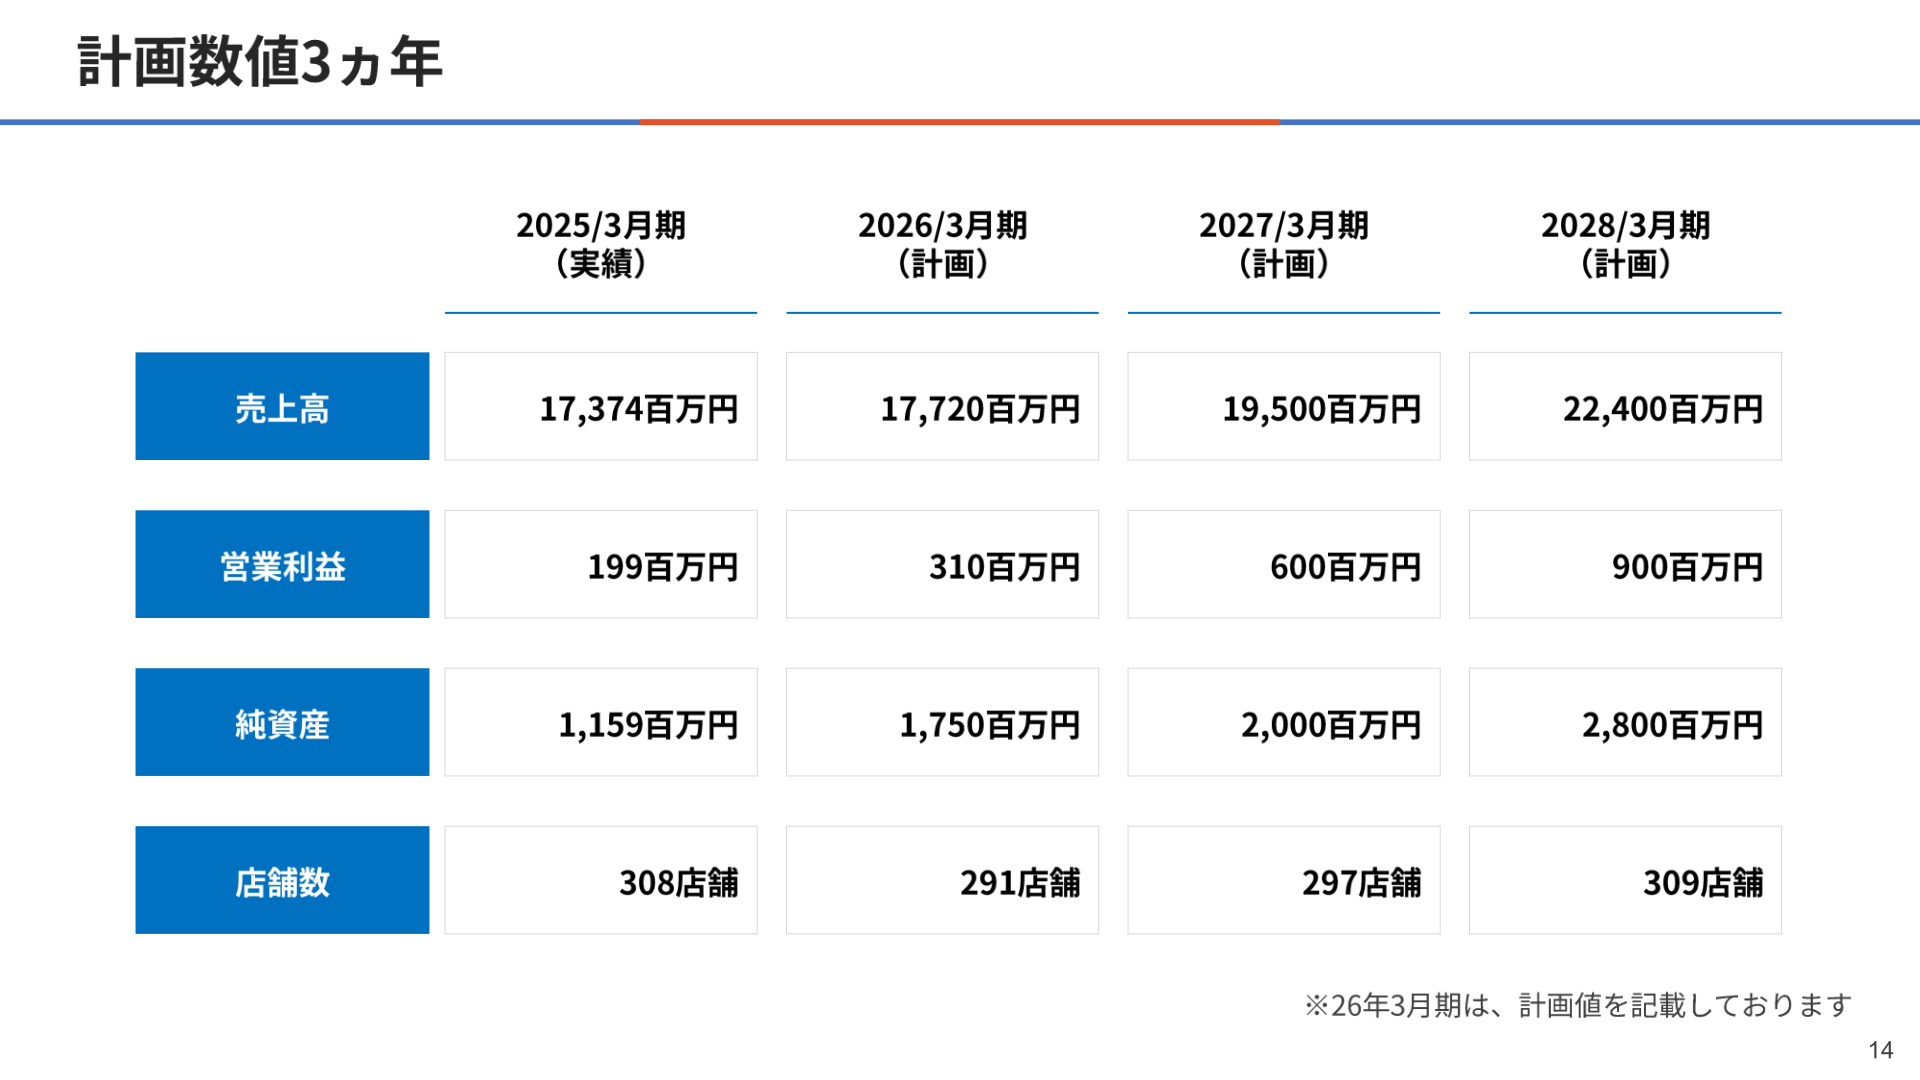Click the 1,750百万円 net assets cell
The image size is (1920, 1080).
tap(942, 722)
